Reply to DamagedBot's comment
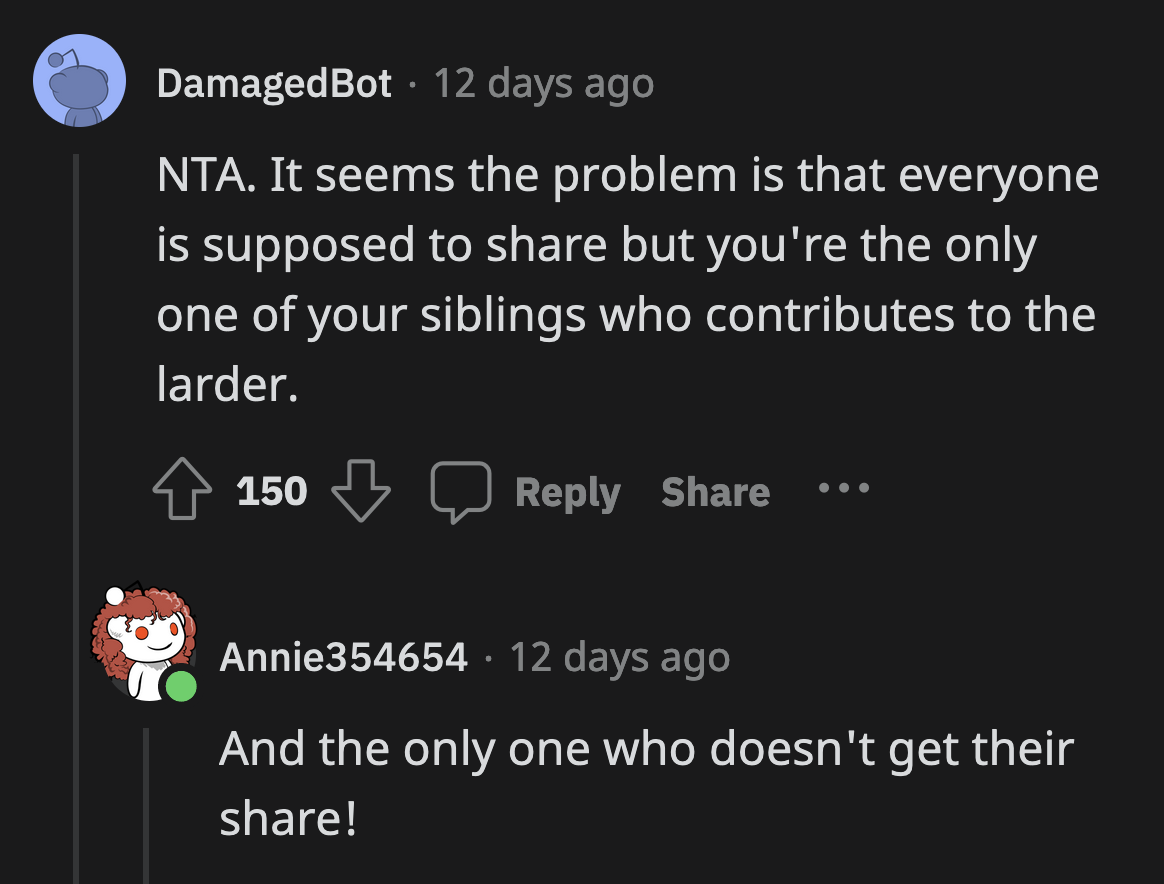The image size is (1164, 884). (566, 491)
